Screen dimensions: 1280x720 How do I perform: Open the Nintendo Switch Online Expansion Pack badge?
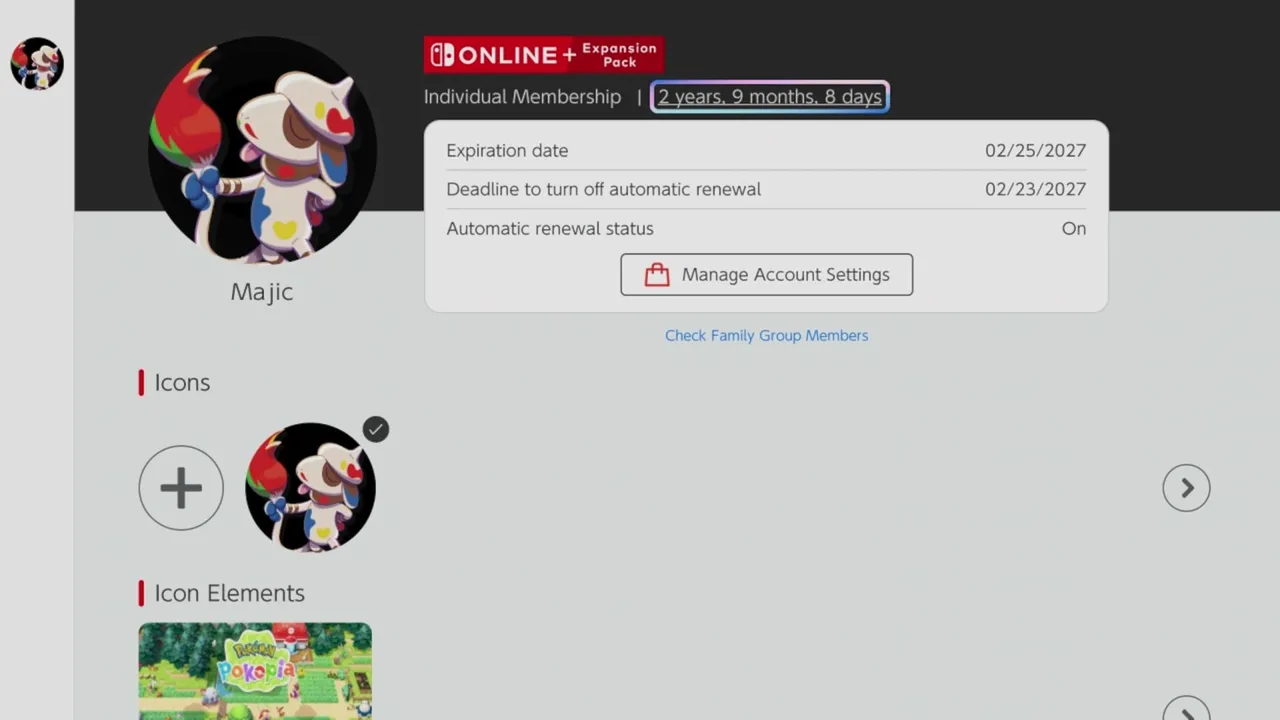pyautogui.click(x=544, y=55)
